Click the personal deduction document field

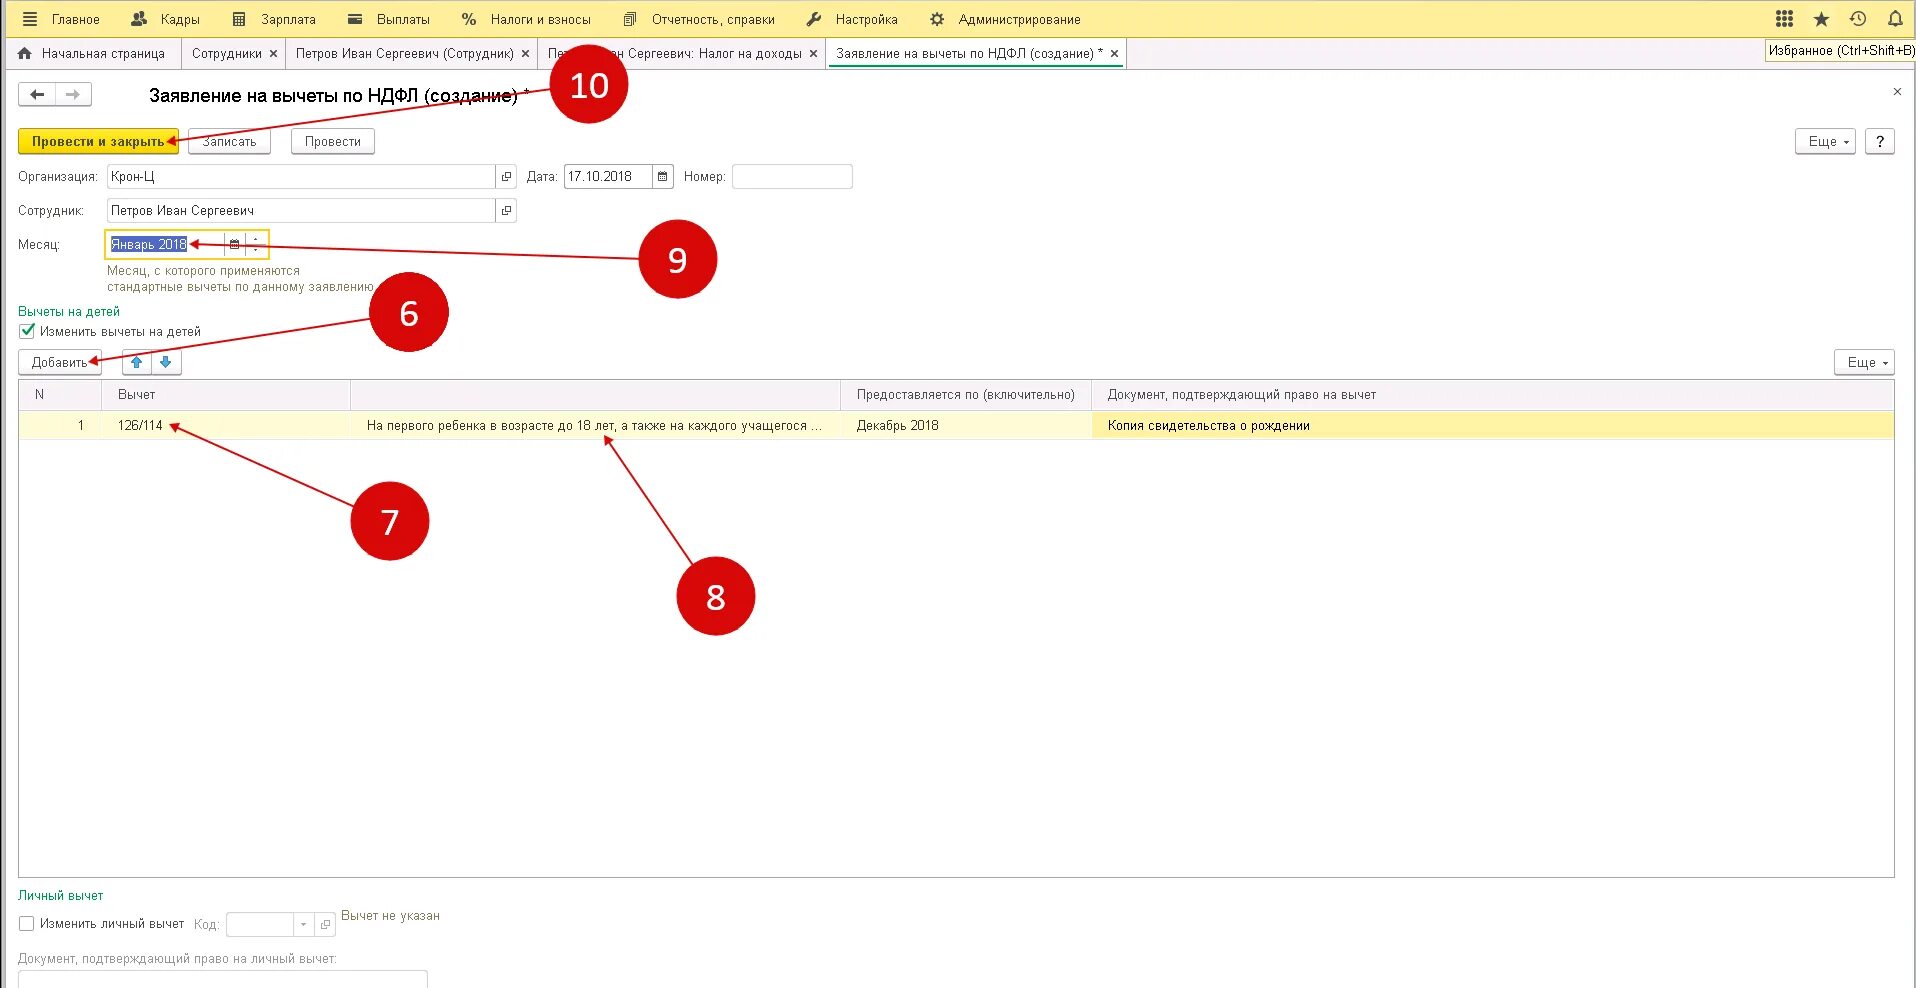pos(222,979)
